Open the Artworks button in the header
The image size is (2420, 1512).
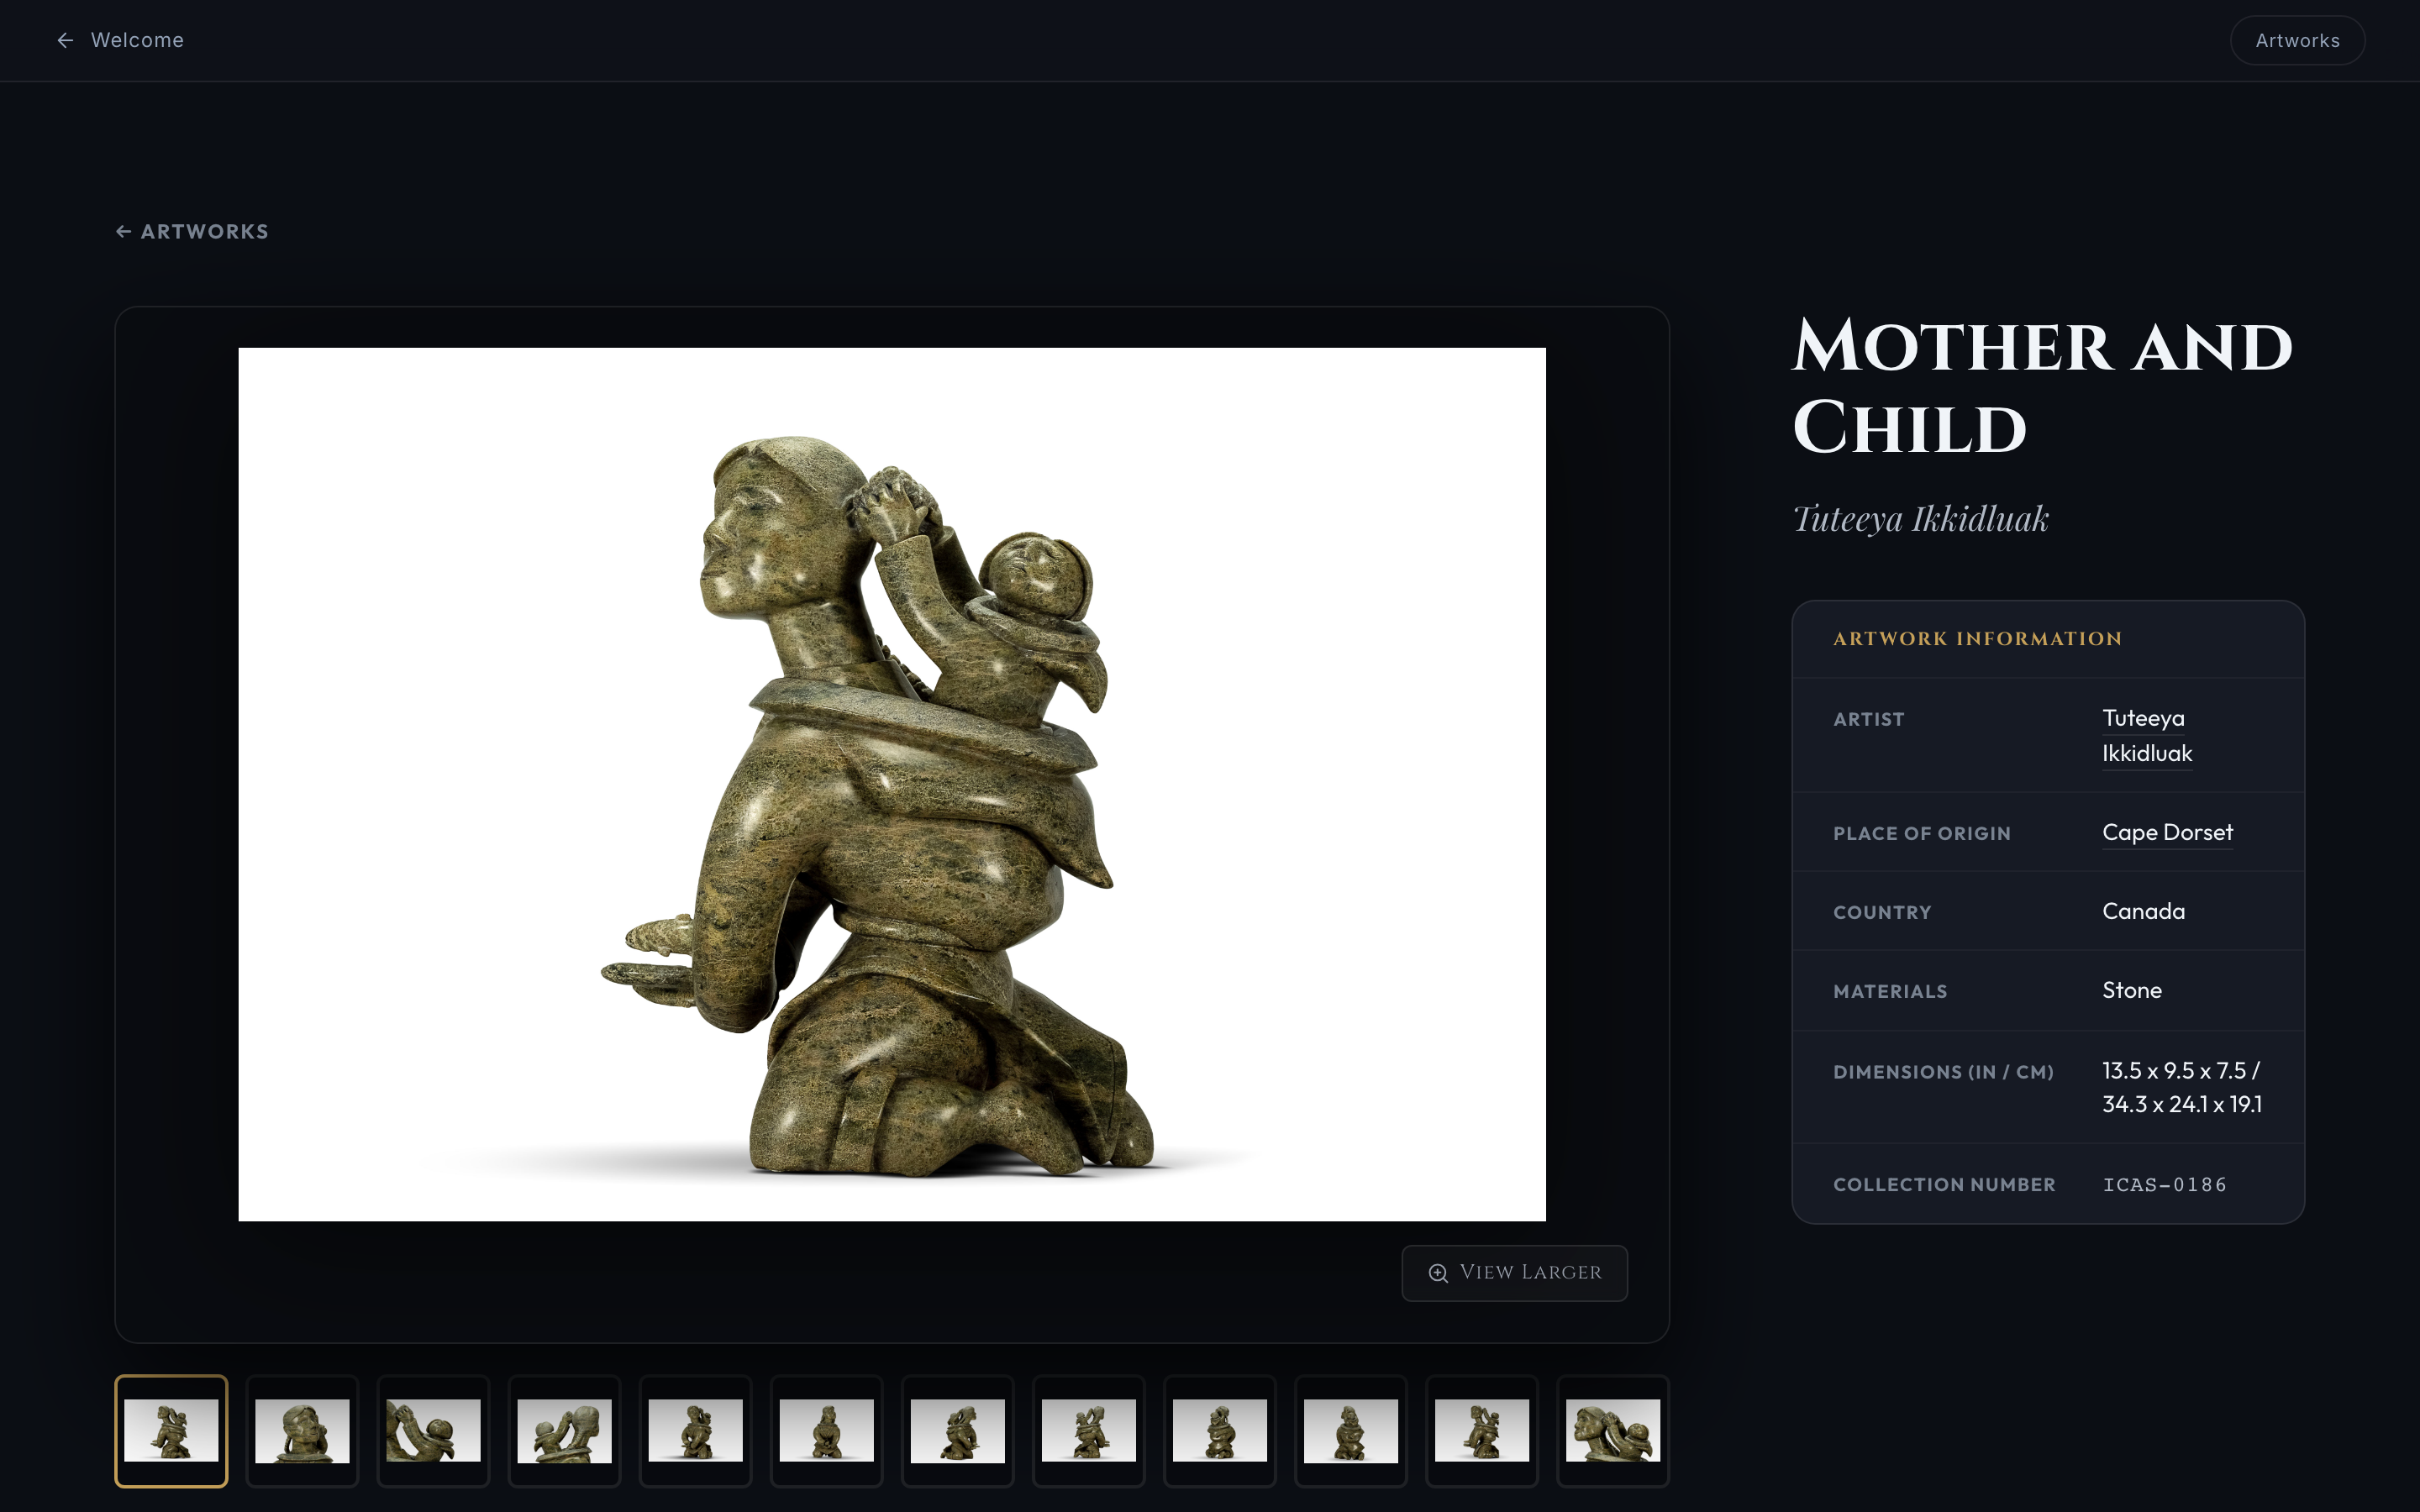(2297, 41)
